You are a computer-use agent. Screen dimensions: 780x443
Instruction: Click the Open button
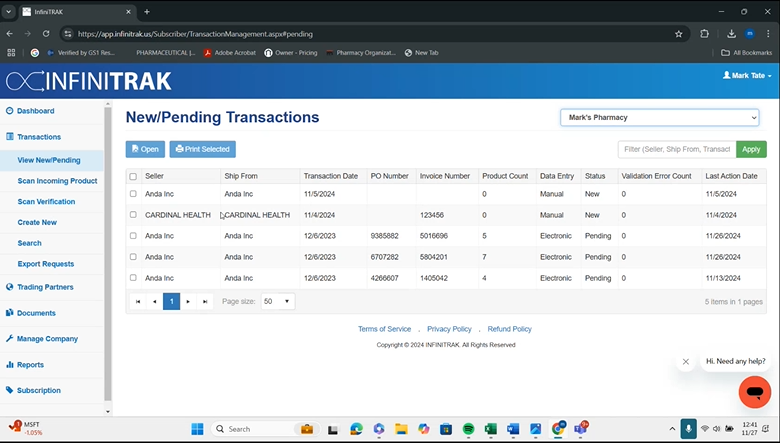click(145, 149)
